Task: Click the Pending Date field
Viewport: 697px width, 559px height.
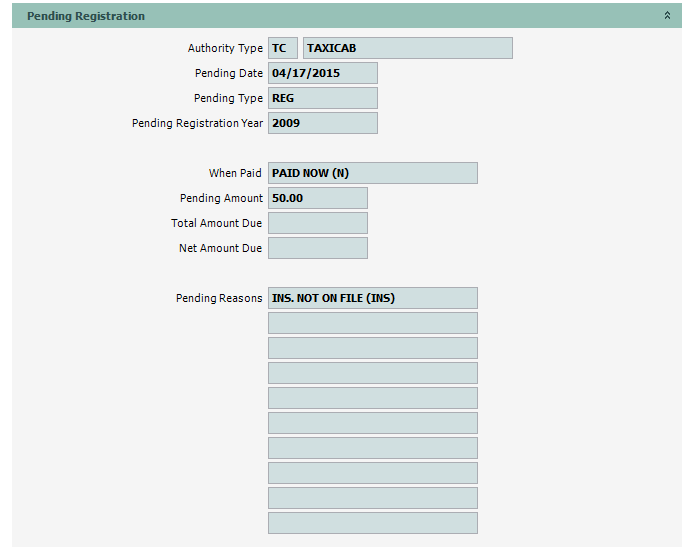Action: [x=322, y=73]
